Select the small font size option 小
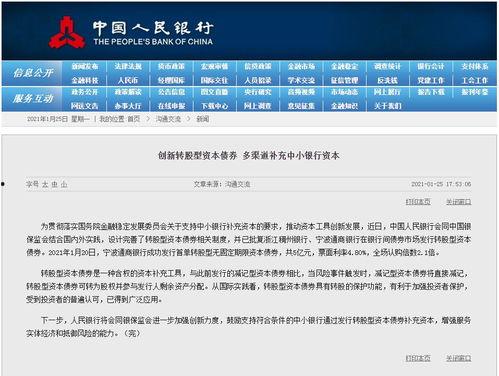The width and height of the screenshot is (499, 376). 64,184
